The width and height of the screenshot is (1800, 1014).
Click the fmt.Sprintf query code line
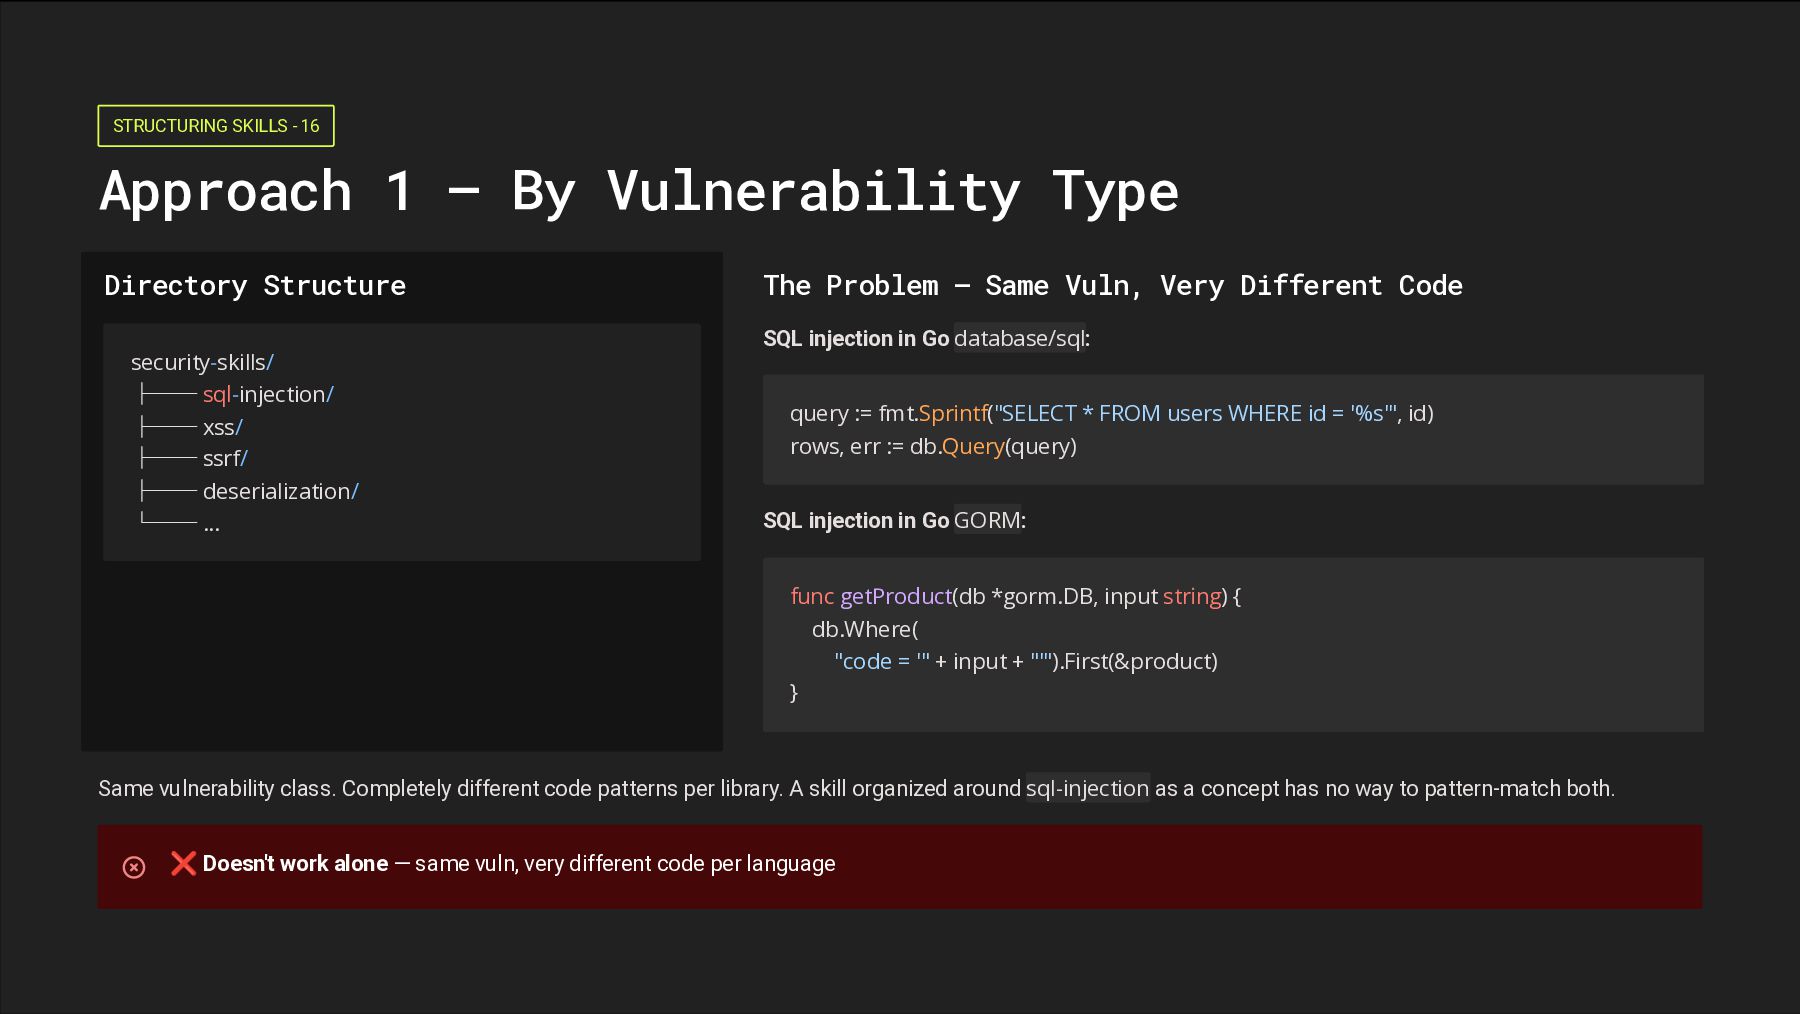click(1111, 414)
